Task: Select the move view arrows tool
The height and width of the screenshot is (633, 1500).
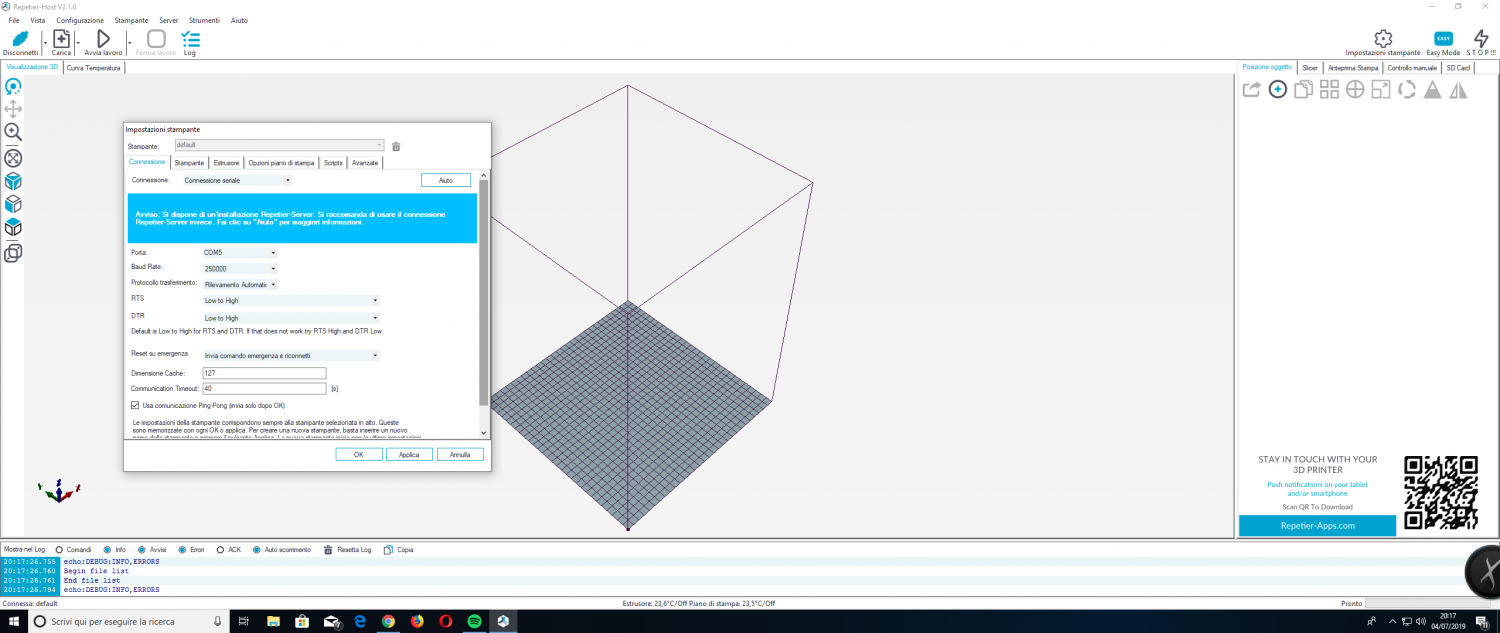Action: click(14, 109)
